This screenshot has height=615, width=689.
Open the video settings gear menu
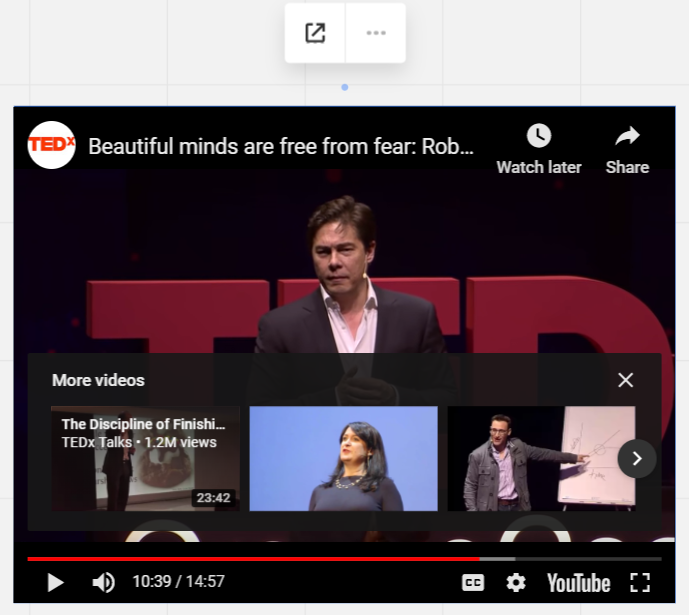[516, 582]
